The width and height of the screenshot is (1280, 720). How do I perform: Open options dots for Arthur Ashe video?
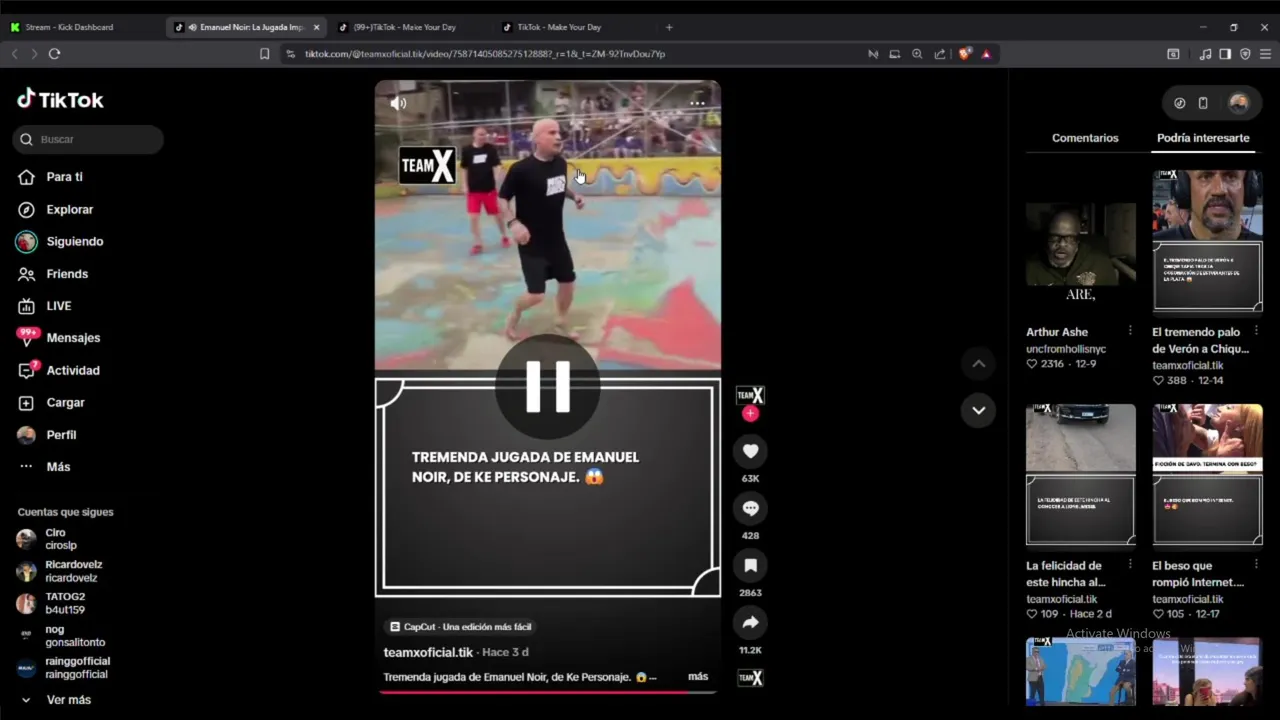coord(1130,331)
